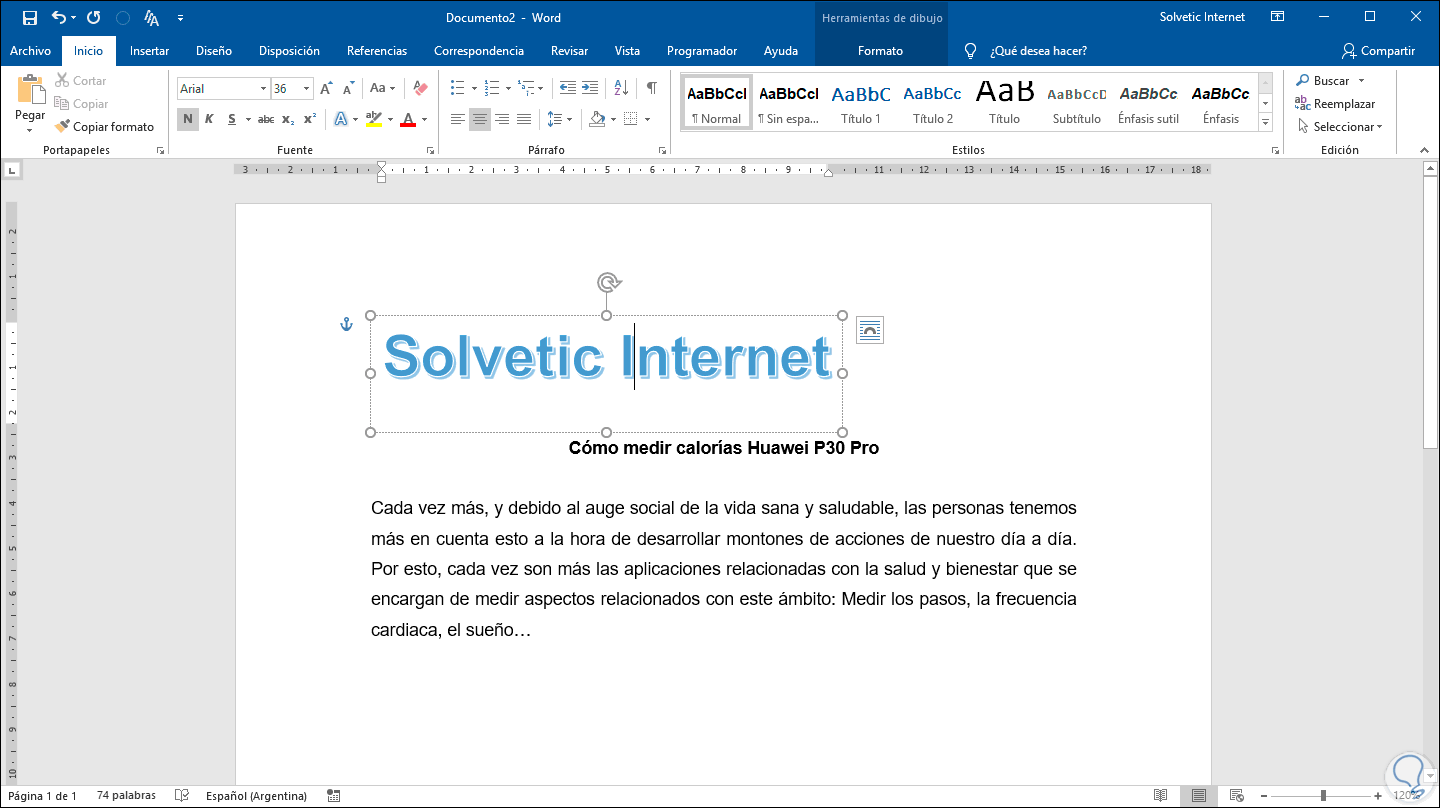Open the Referencias tab
Image resolution: width=1440 pixels, height=808 pixels.
tap(377, 51)
